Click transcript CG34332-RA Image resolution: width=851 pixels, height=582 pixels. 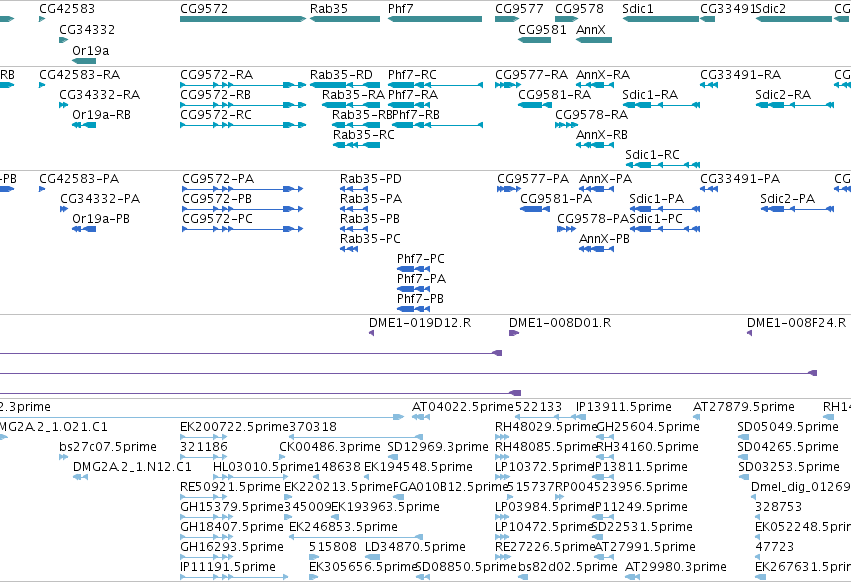[x=100, y=94]
